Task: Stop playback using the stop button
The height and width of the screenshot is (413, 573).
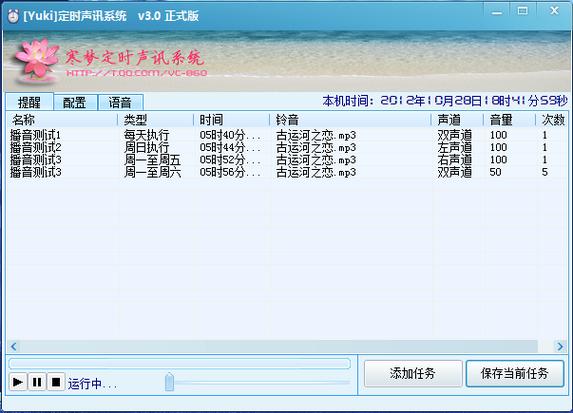Action: 56,382
